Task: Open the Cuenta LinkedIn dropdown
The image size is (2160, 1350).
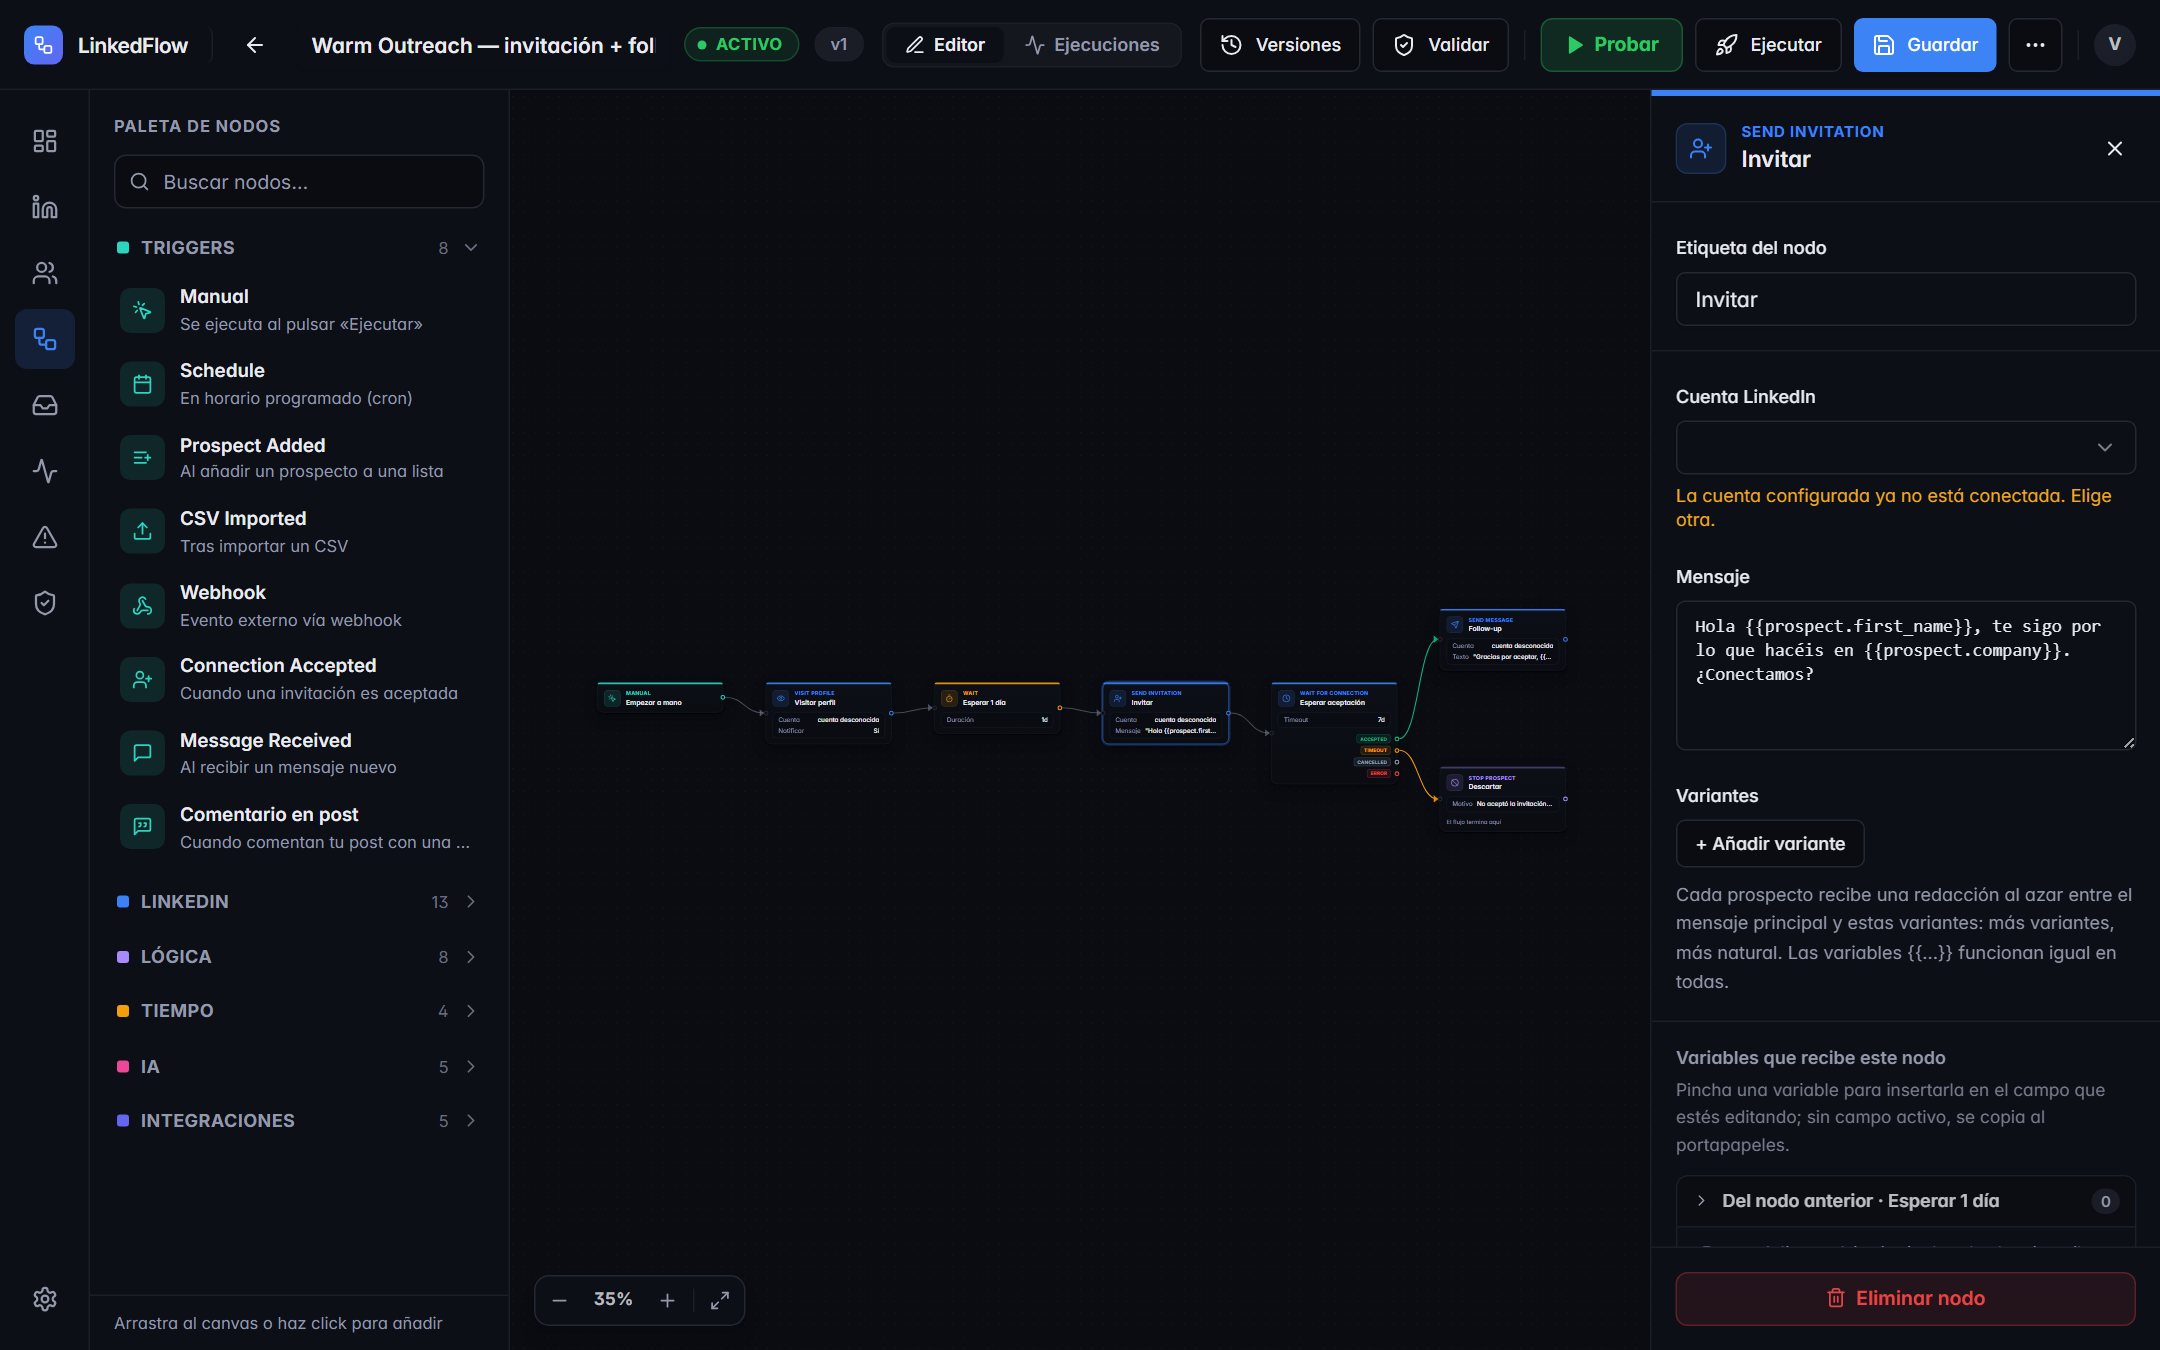Action: point(1905,447)
